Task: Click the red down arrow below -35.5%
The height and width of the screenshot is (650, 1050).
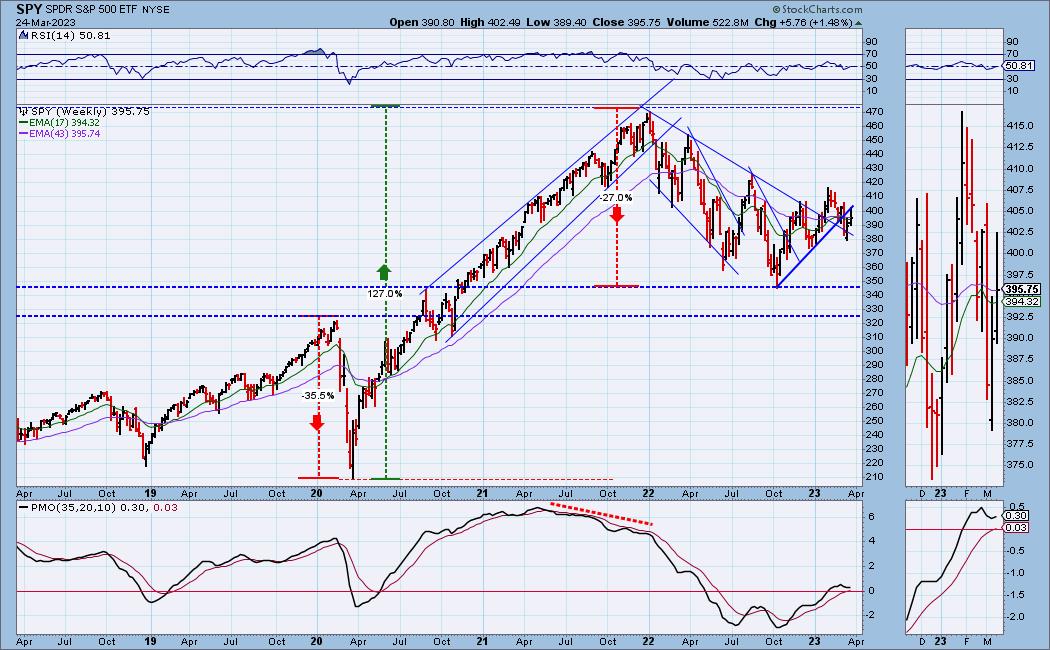Action: pyautogui.click(x=317, y=422)
